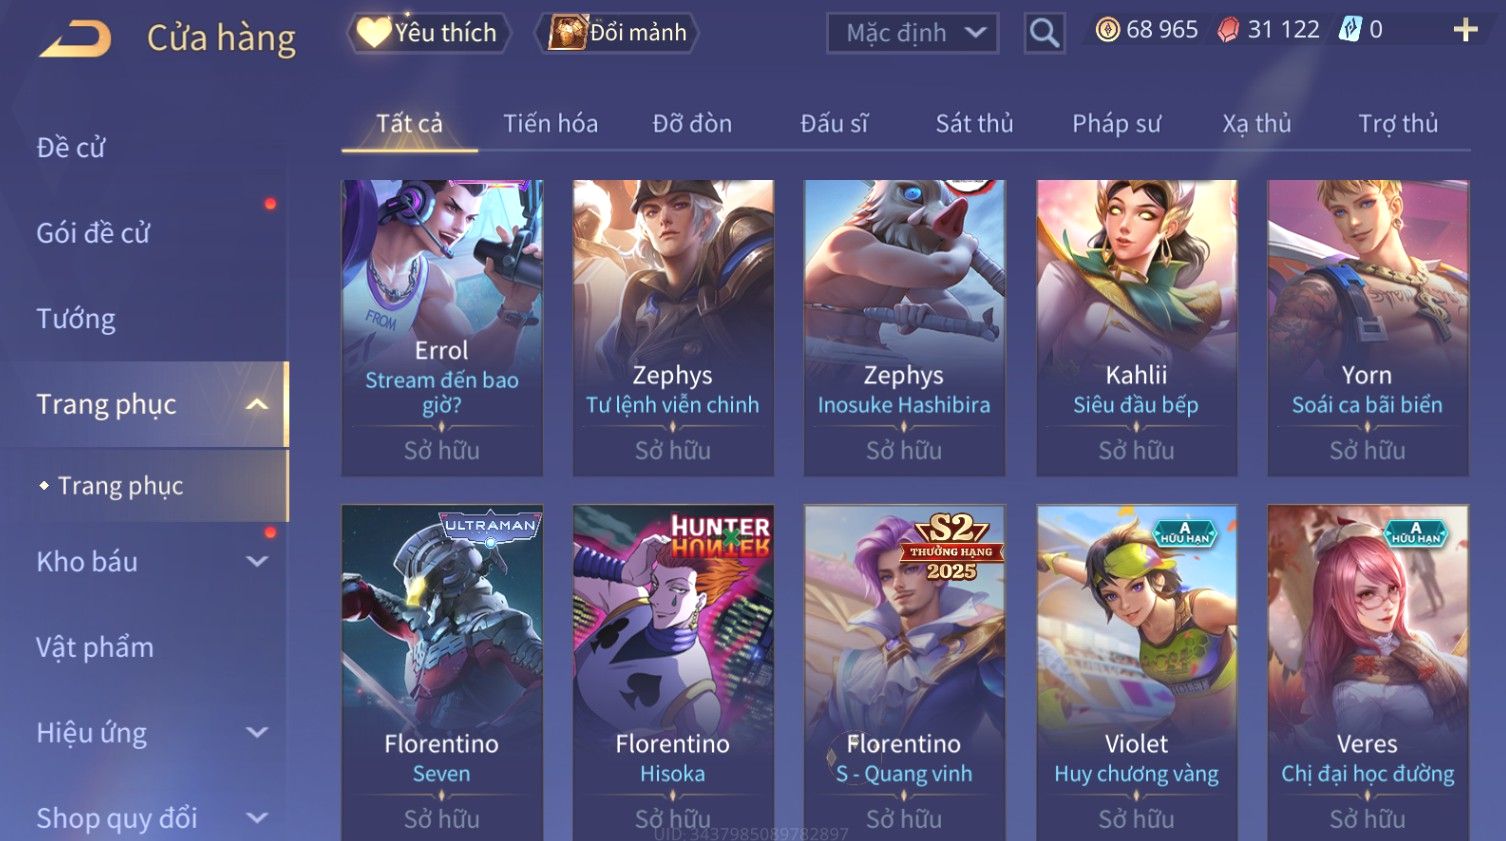The width and height of the screenshot is (1506, 841).
Task: Click the heart Yêu thích button
Action: pyautogui.click(x=429, y=33)
